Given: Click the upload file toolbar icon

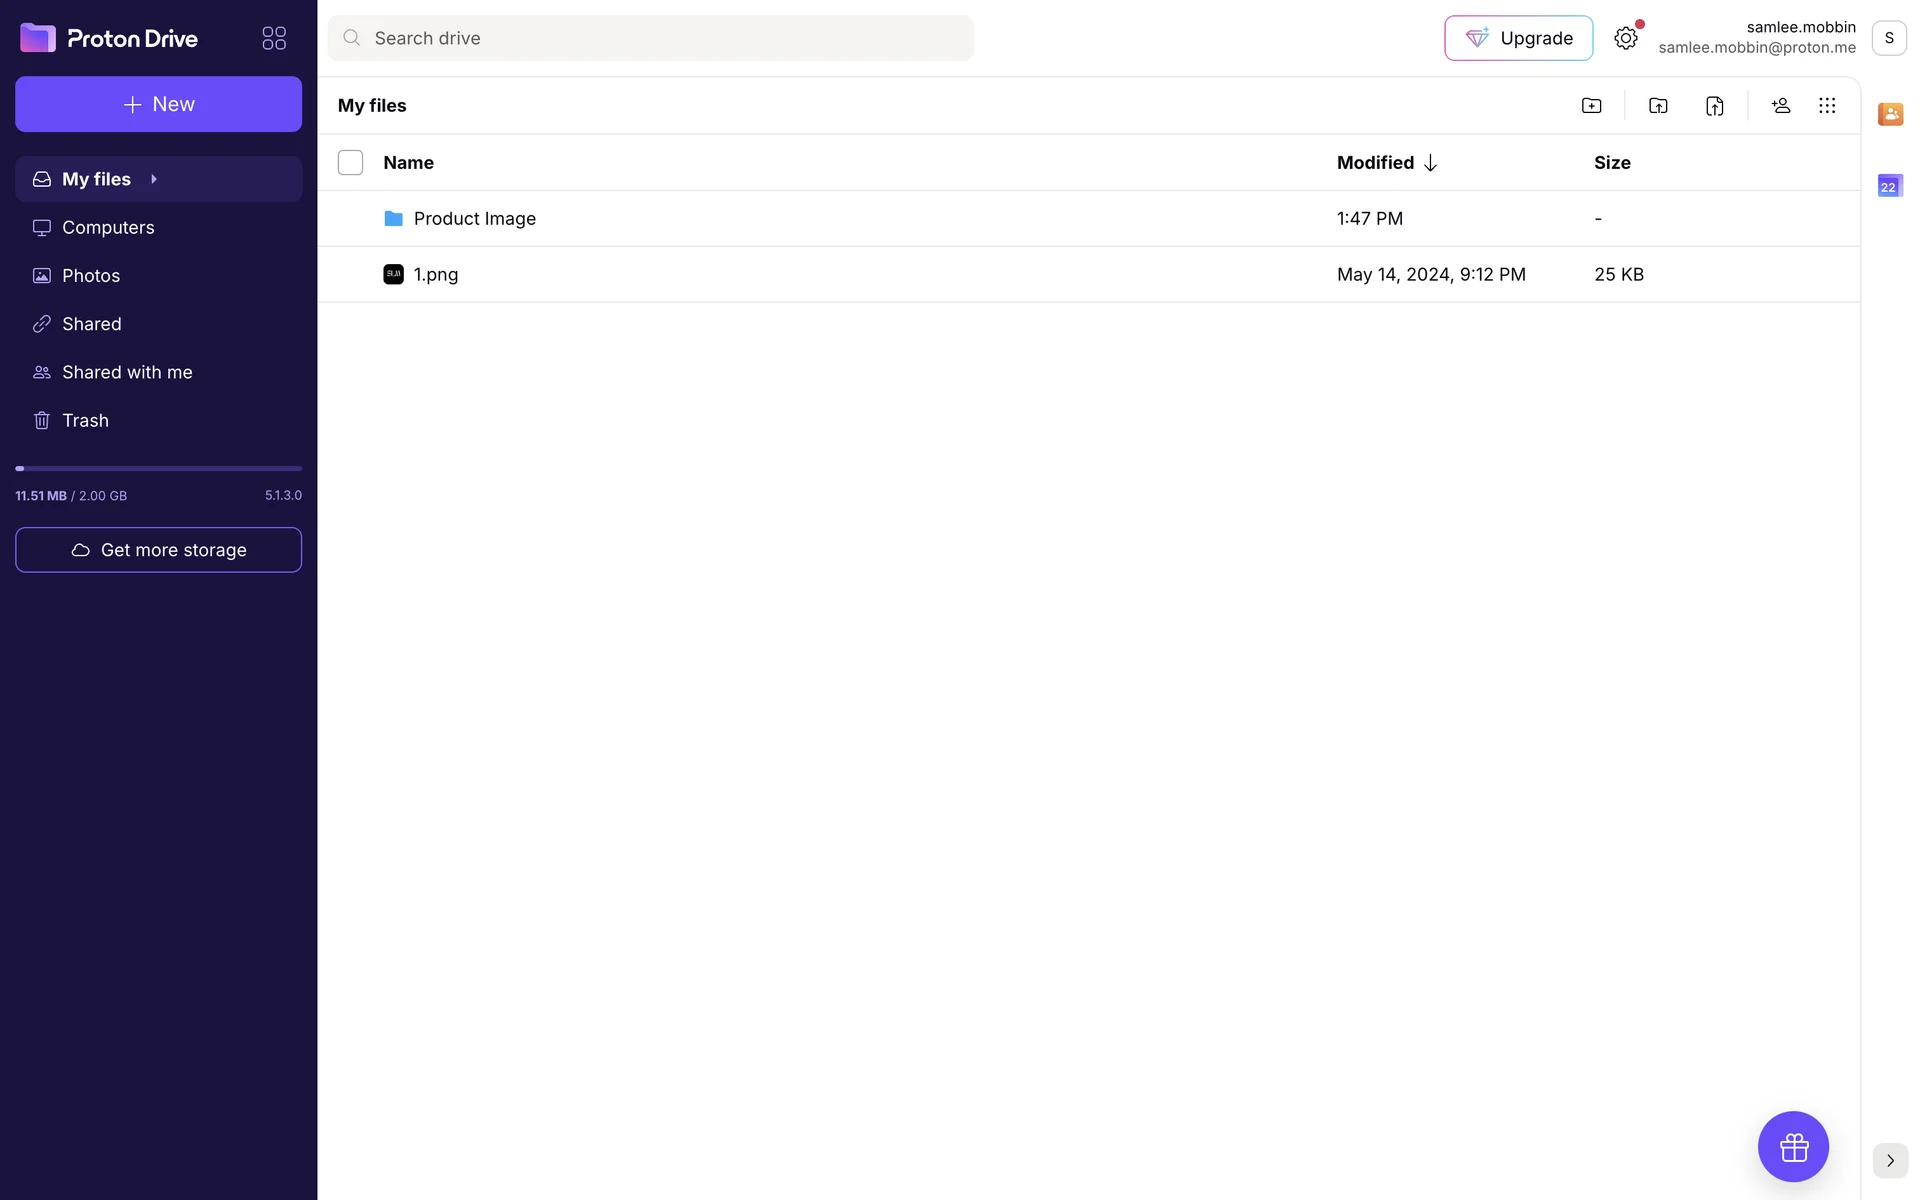Looking at the screenshot, I should point(1714,106).
